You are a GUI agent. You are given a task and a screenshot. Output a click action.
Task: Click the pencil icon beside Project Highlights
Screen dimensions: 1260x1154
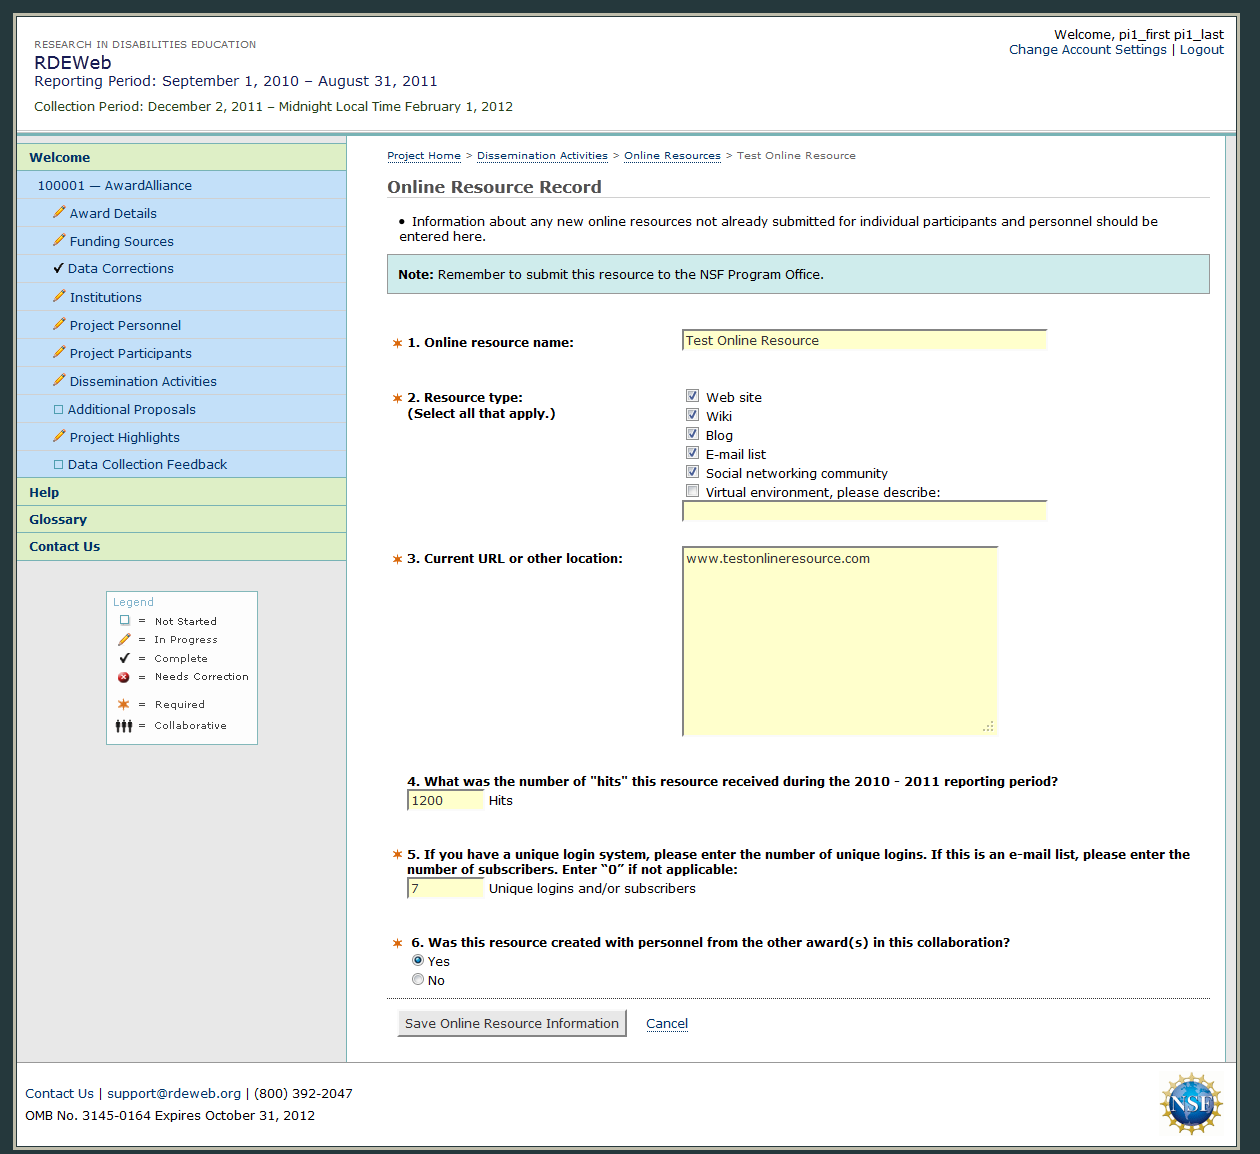(x=59, y=436)
